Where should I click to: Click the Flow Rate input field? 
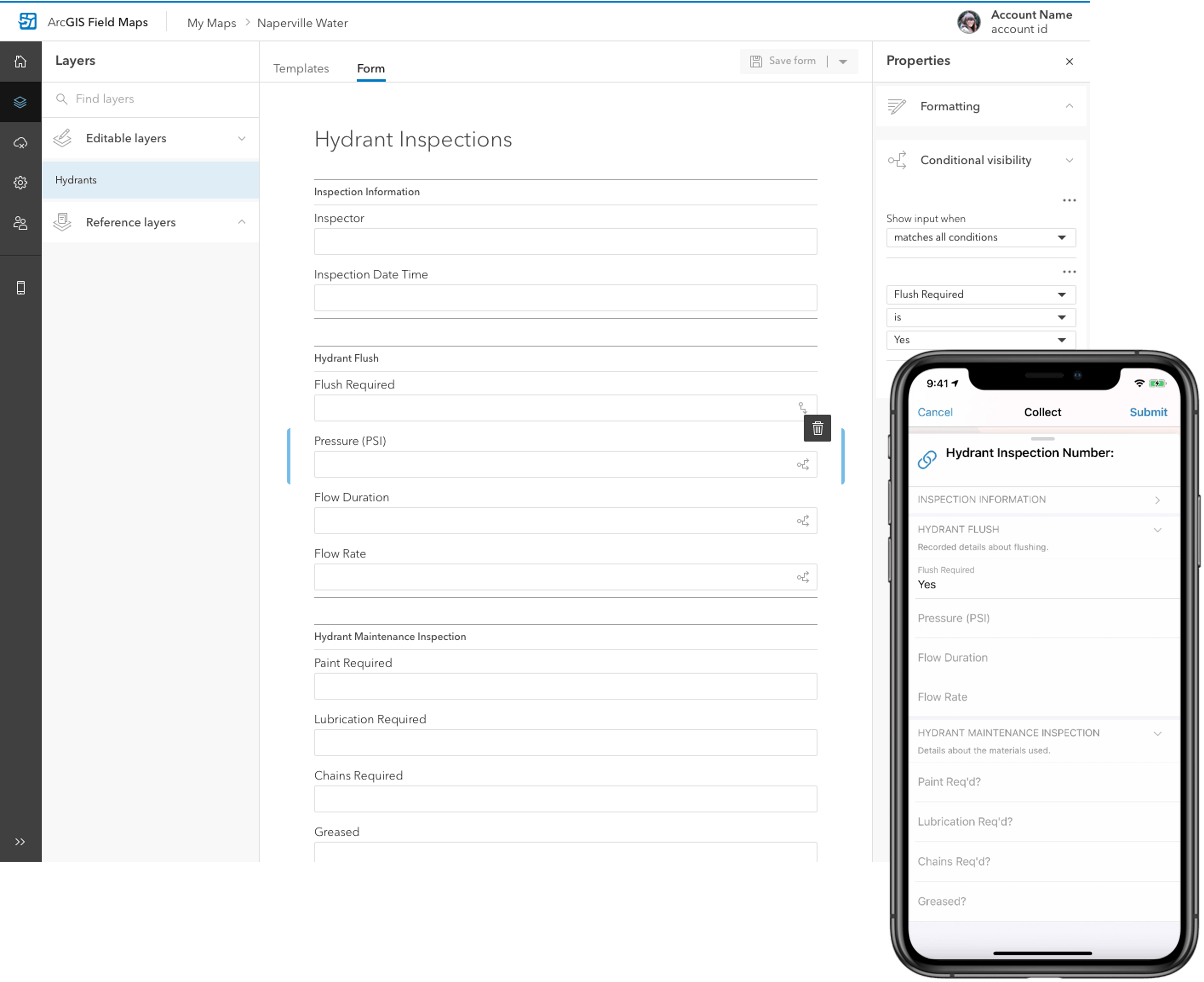[x=565, y=577]
